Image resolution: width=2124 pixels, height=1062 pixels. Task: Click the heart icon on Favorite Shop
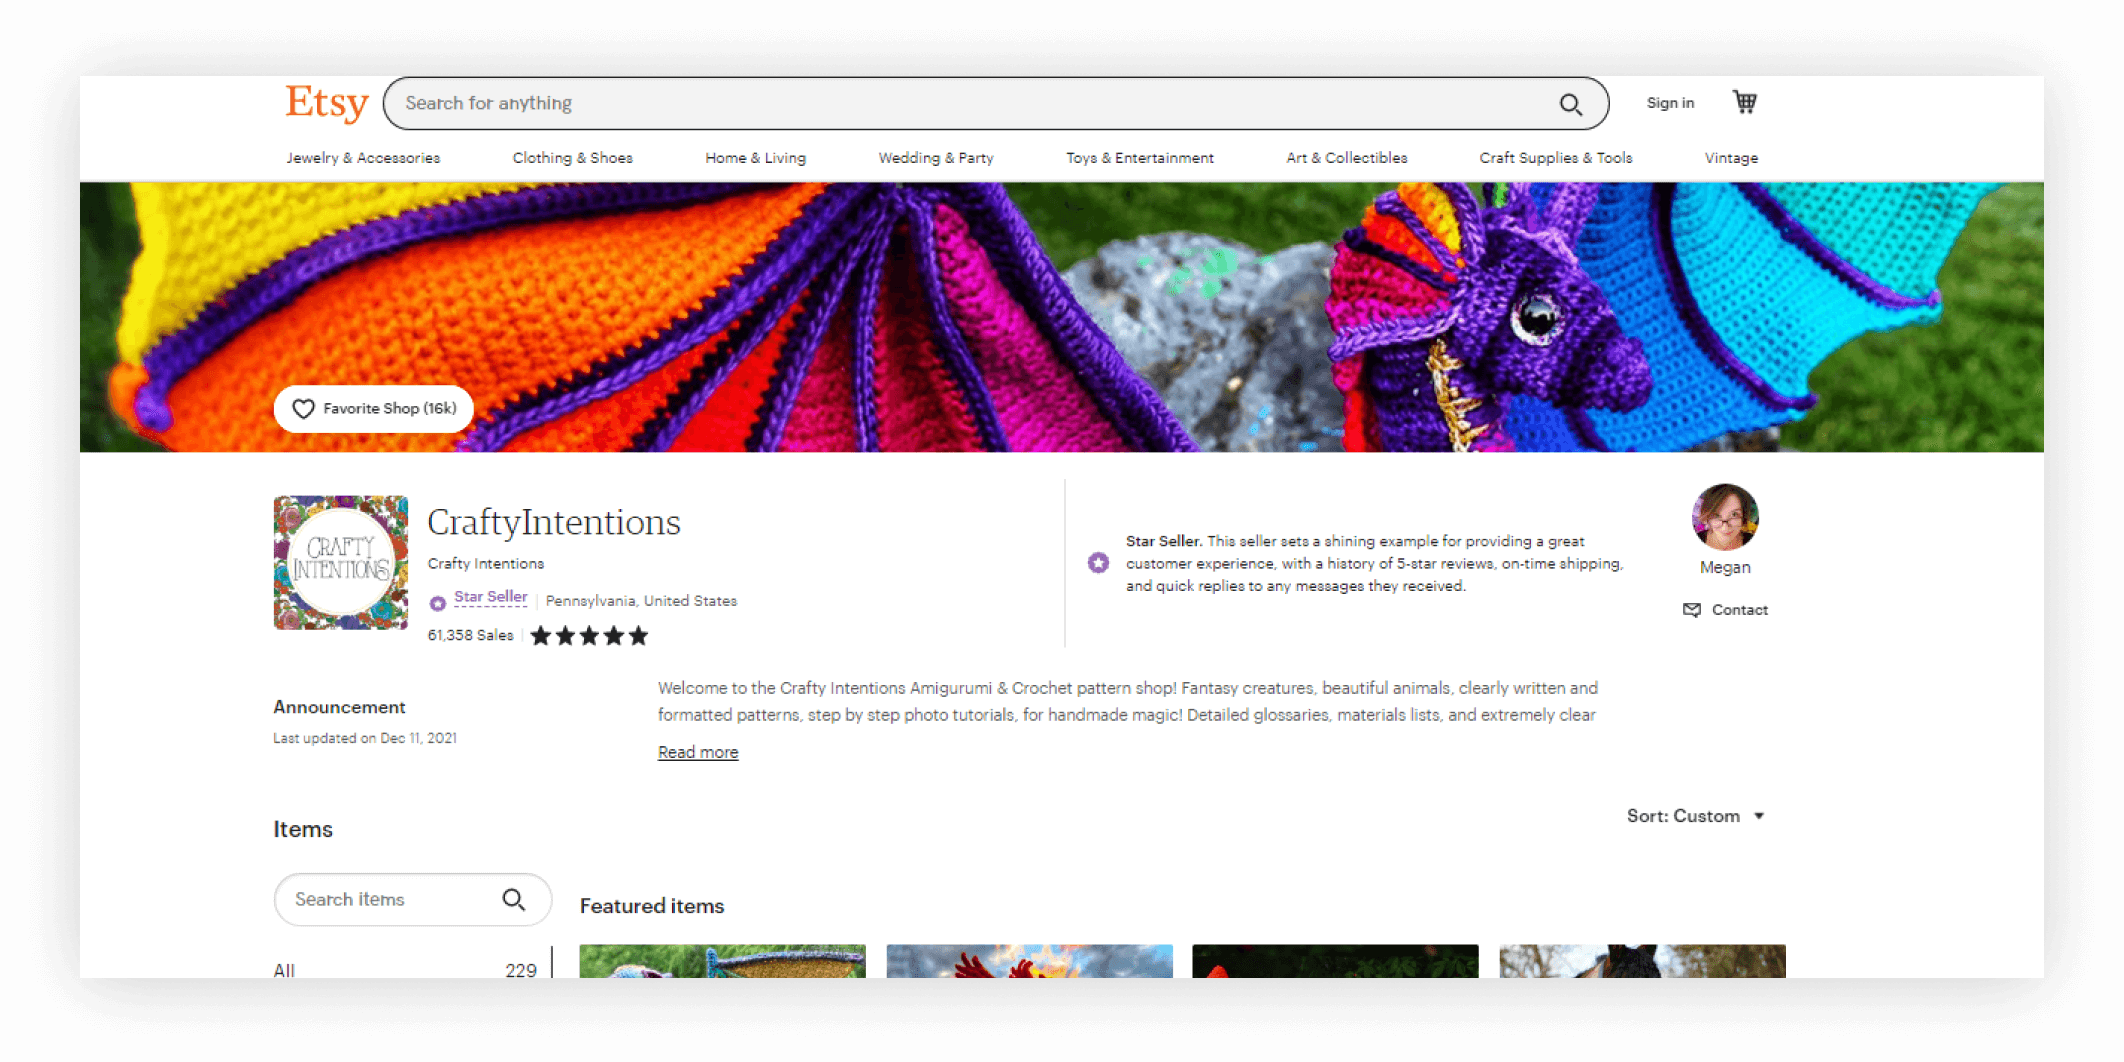click(x=303, y=409)
